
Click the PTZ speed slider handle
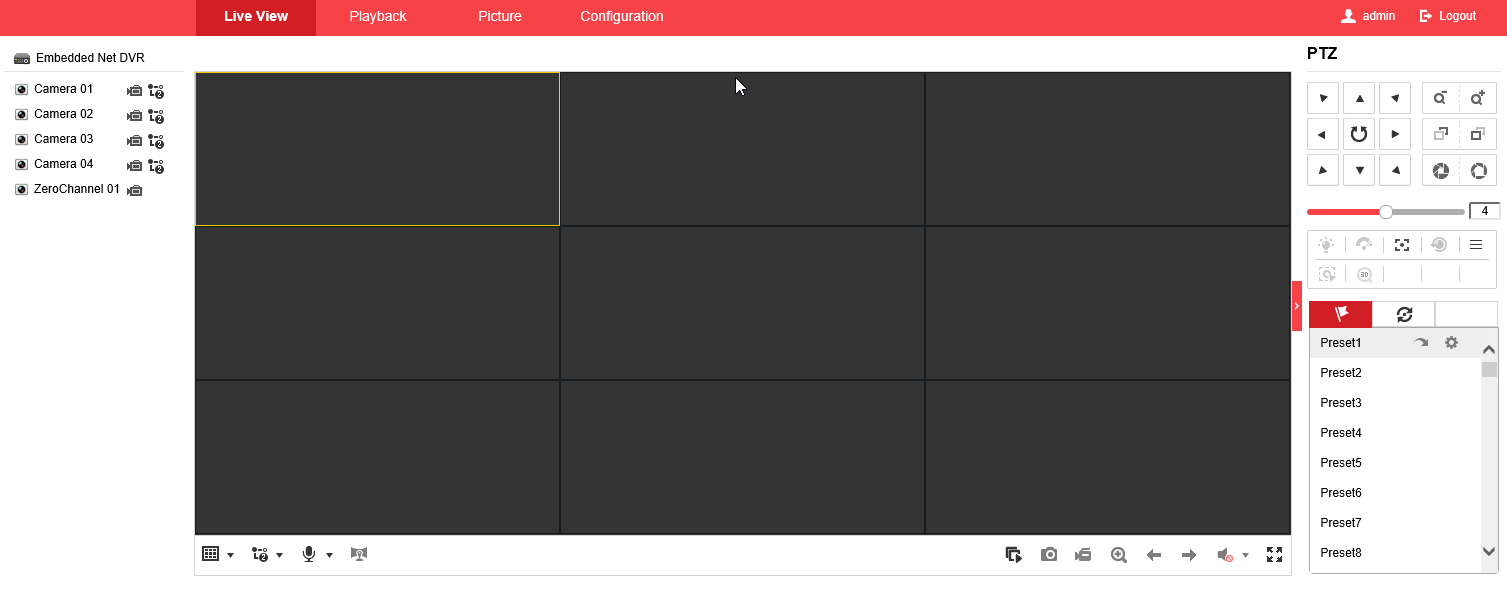pyautogui.click(x=1386, y=212)
